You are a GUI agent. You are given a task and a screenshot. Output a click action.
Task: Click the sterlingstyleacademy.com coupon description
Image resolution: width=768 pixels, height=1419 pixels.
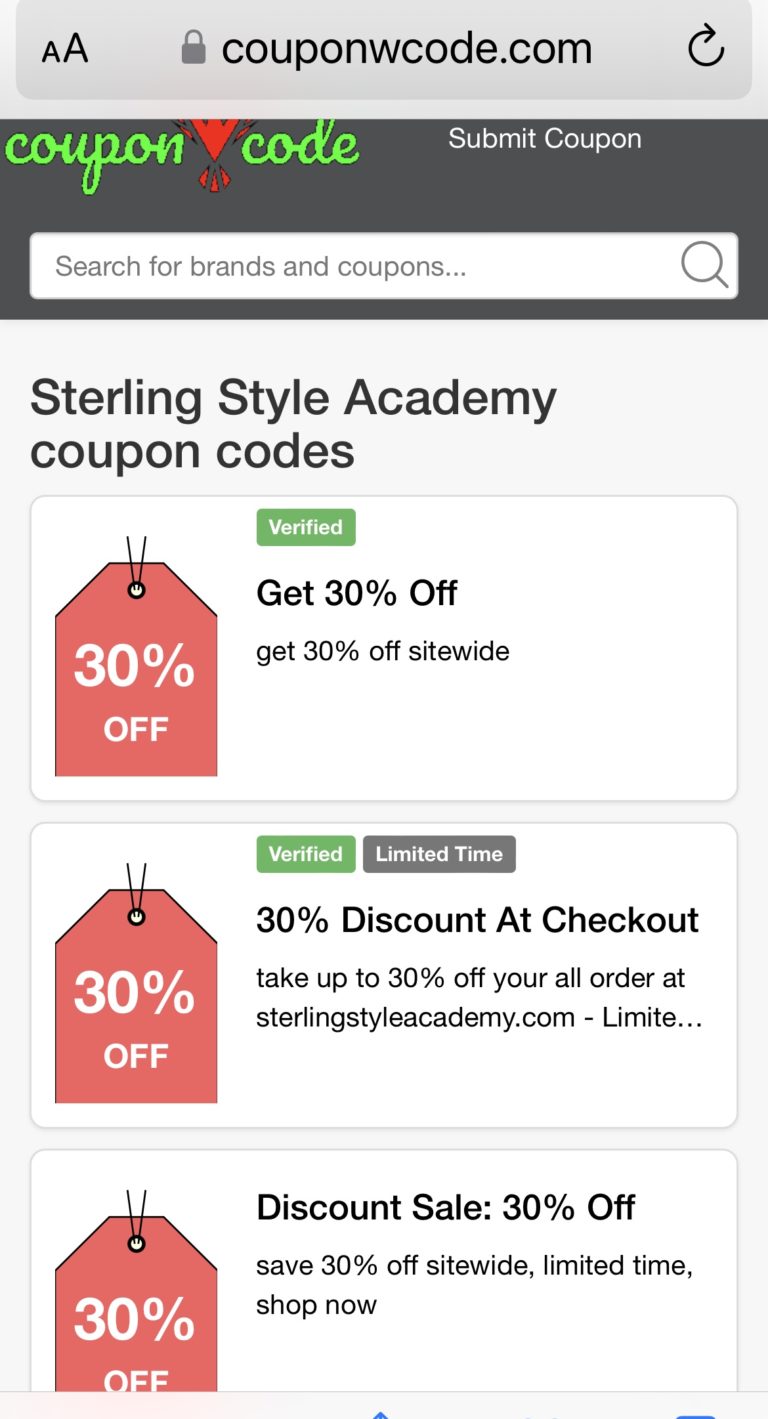point(479,998)
